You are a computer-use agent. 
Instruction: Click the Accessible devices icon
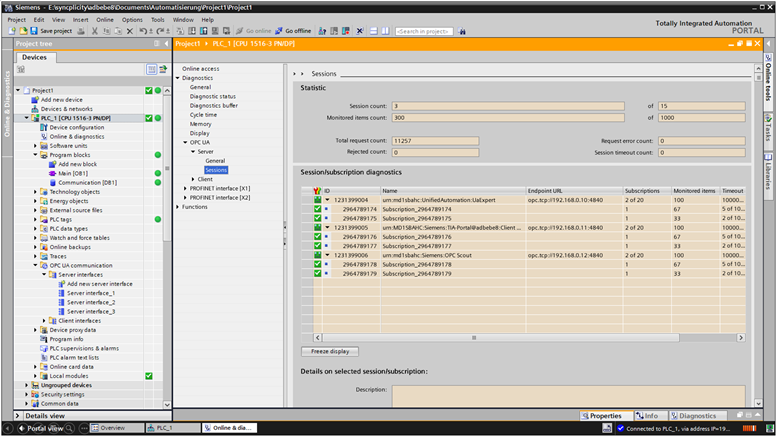(x=322, y=31)
